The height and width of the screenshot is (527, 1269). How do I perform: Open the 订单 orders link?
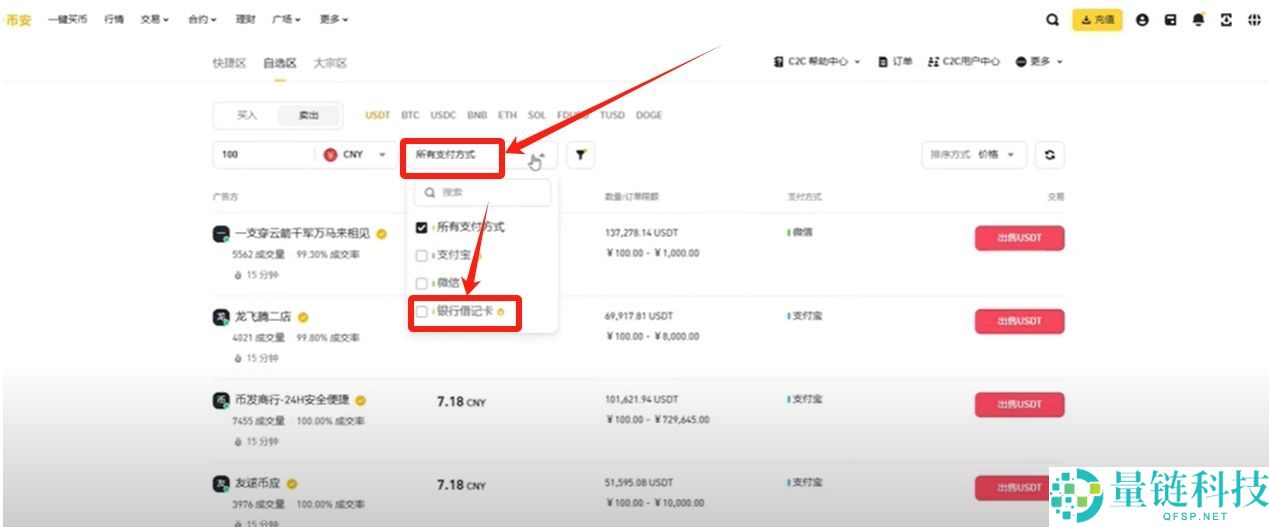pyautogui.click(x=896, y=62)
